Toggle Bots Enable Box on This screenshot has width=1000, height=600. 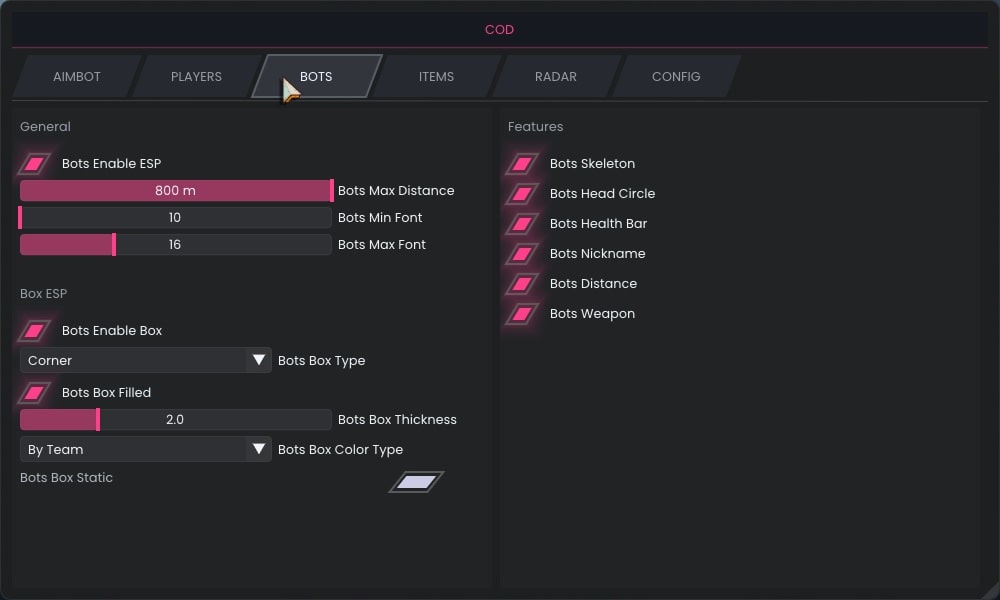34,330
